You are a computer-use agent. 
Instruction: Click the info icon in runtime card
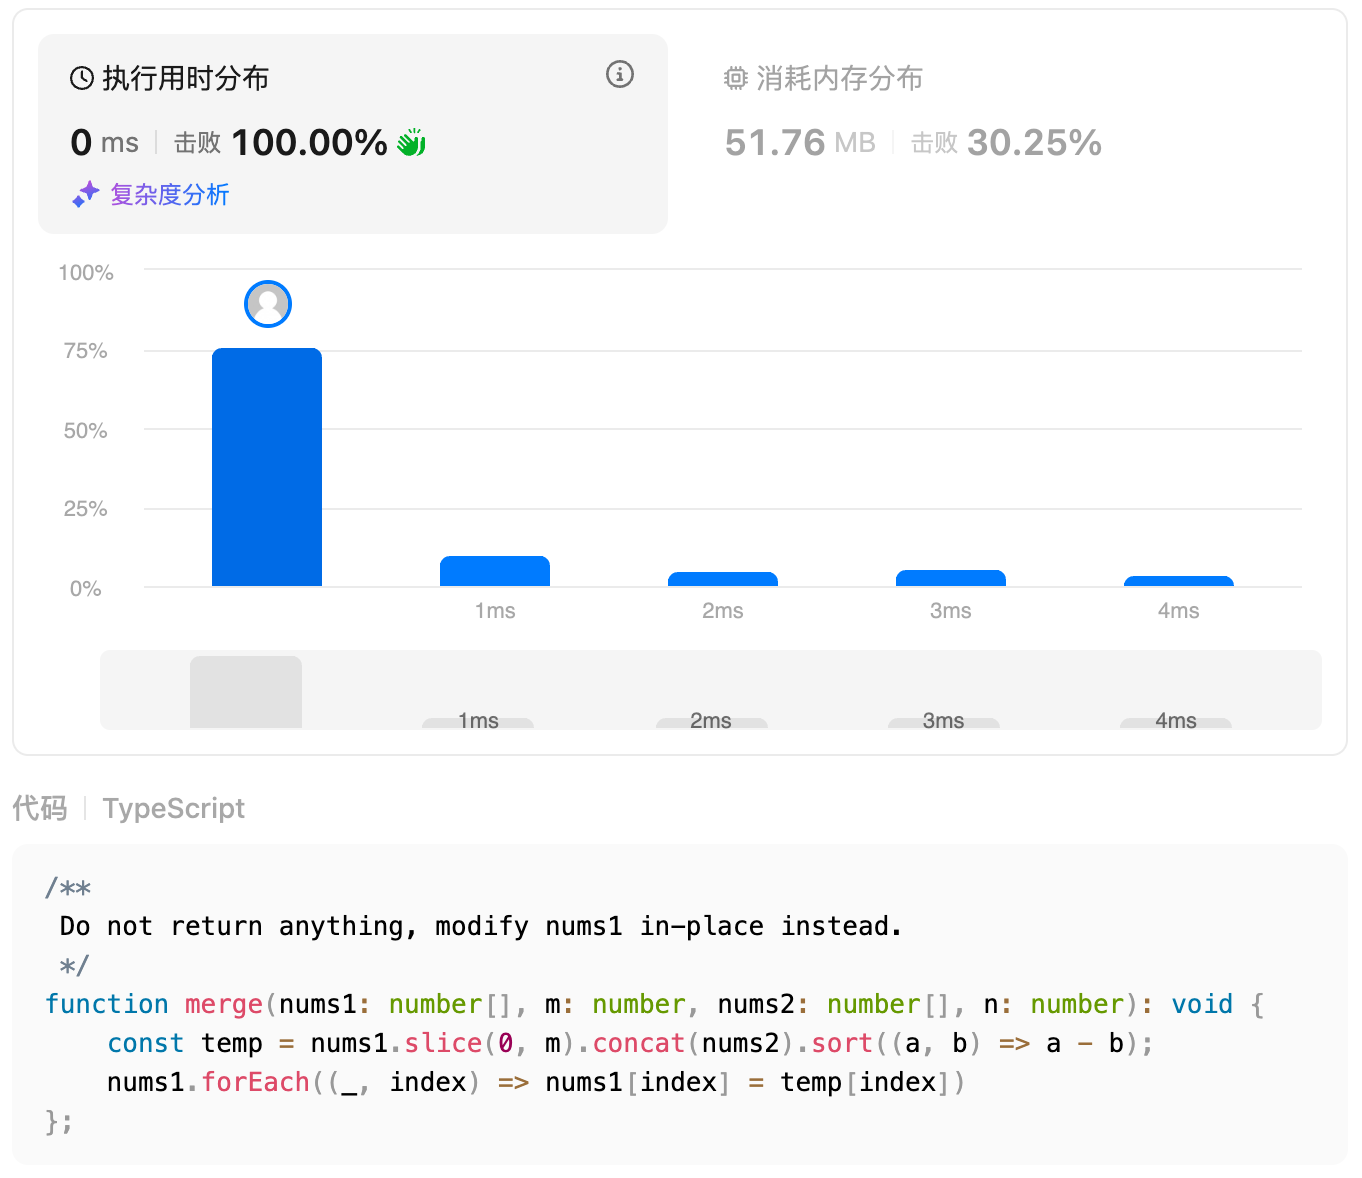[620, 74]
